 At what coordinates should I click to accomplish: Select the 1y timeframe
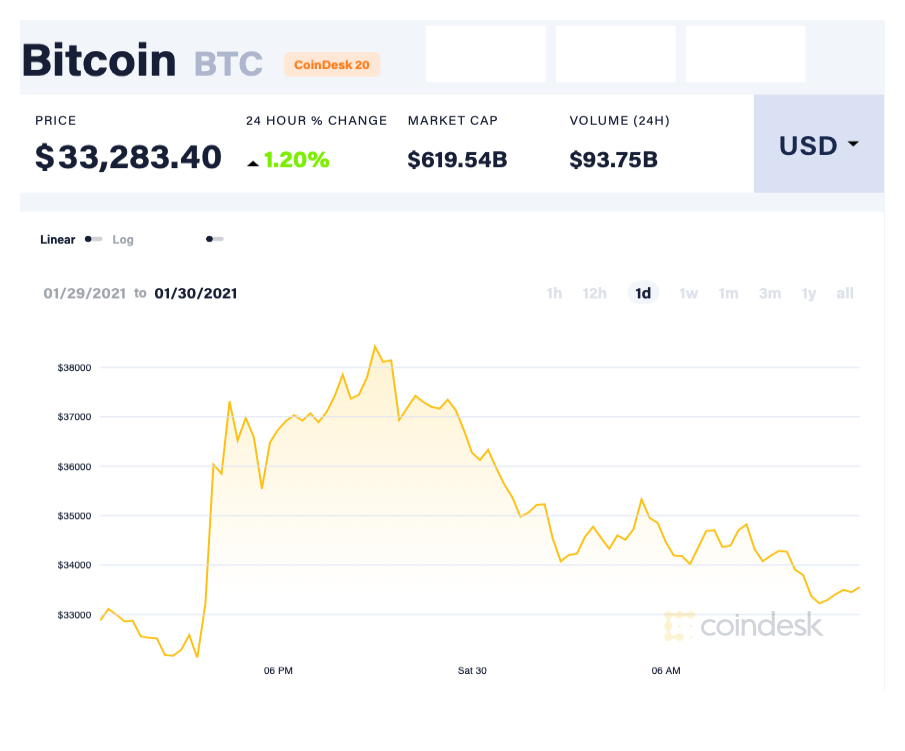(808, 293)
